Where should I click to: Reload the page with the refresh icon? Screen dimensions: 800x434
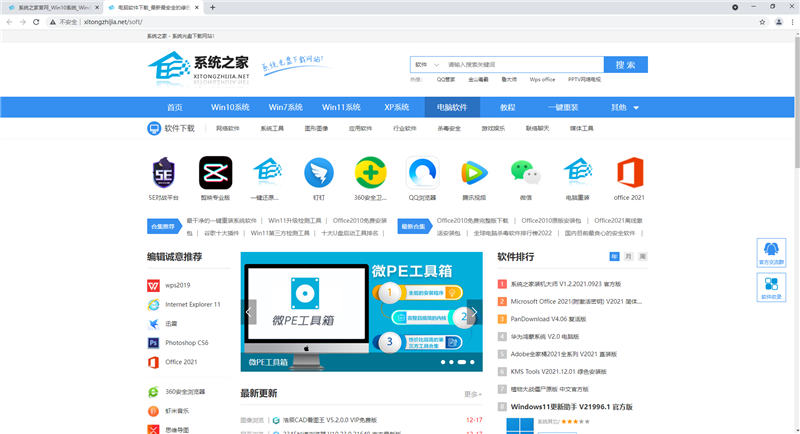(36, 22)
